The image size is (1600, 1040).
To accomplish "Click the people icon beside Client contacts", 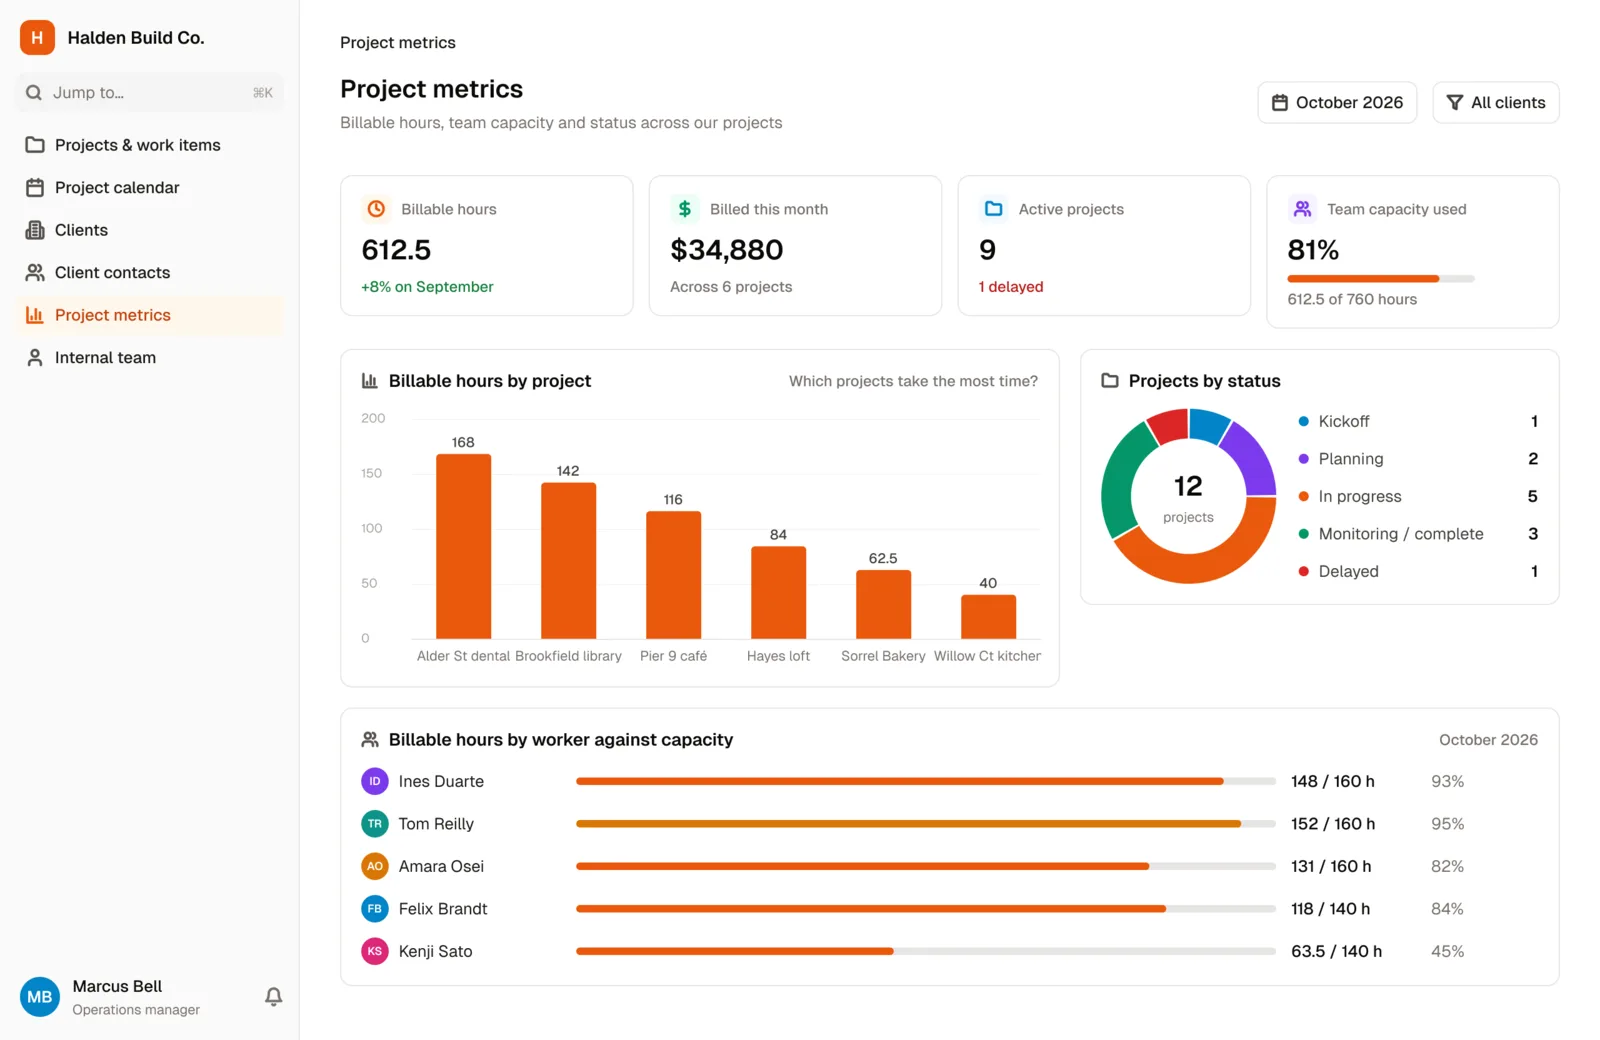I will click(x=35, y=272).
